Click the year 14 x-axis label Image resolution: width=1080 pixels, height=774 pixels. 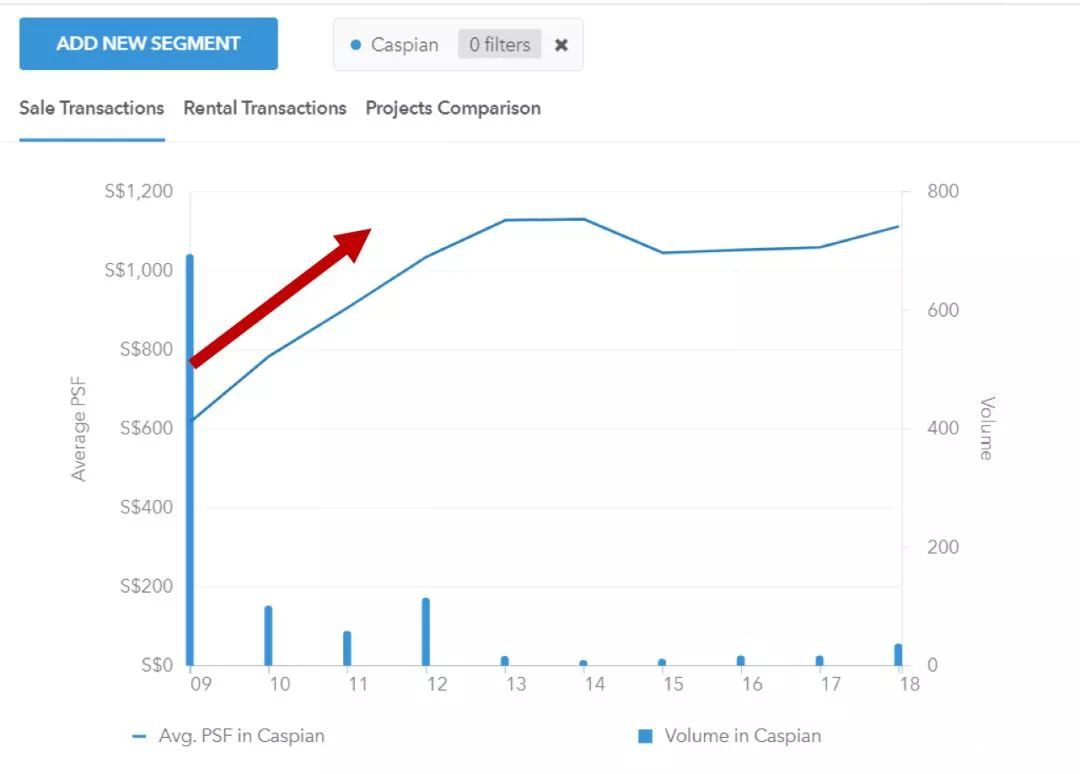tap(594, 684)
